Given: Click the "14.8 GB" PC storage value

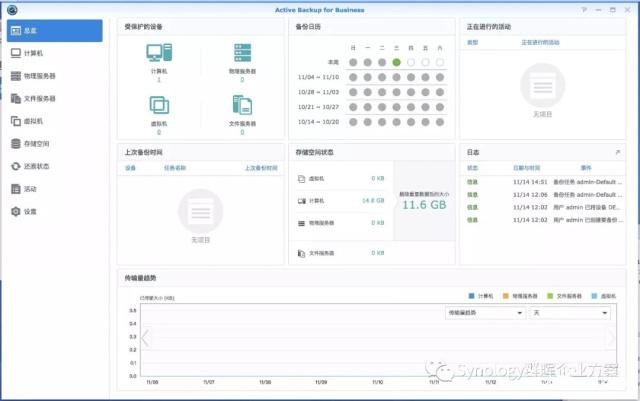Looking at the screenshot, I should tap(373, 200).
